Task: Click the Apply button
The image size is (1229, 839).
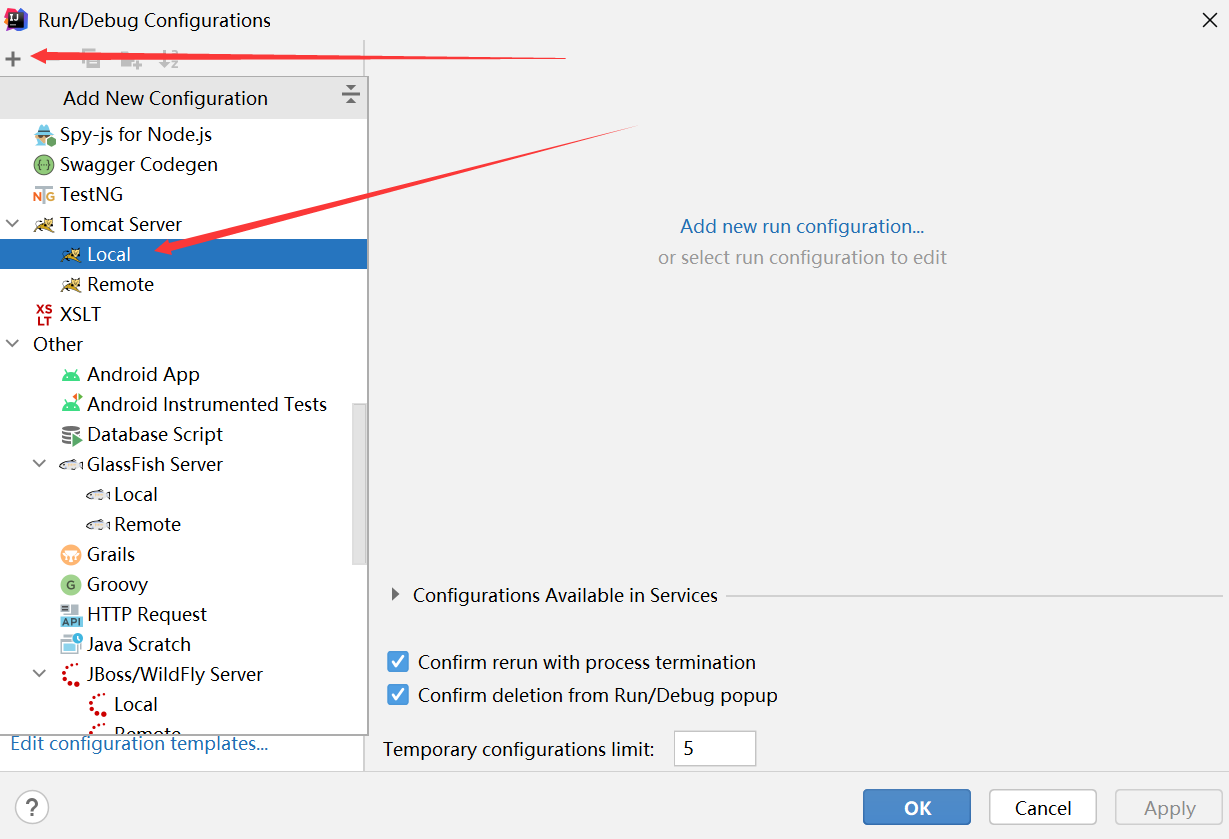Action: pyautogui.click(x=1169, y=807)
